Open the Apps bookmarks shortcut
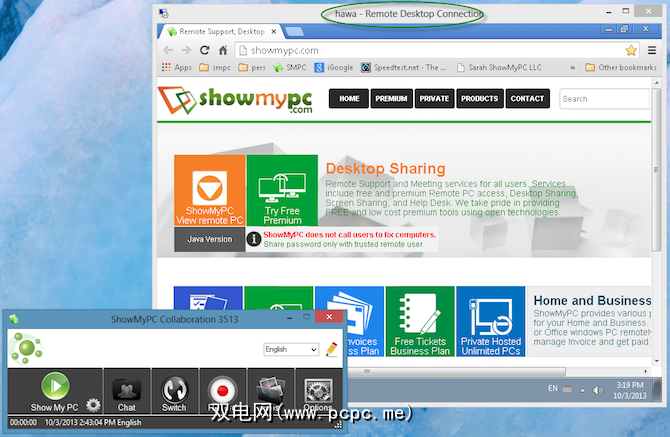 [x=176, y=67]
